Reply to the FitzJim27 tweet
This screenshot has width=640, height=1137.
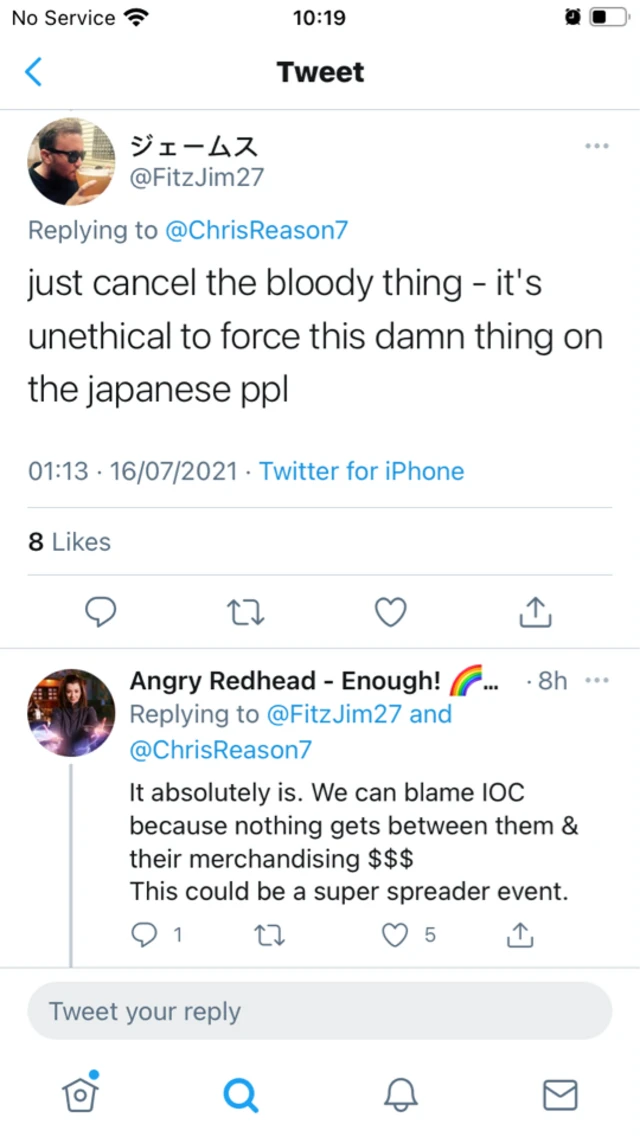coord(100,611)
